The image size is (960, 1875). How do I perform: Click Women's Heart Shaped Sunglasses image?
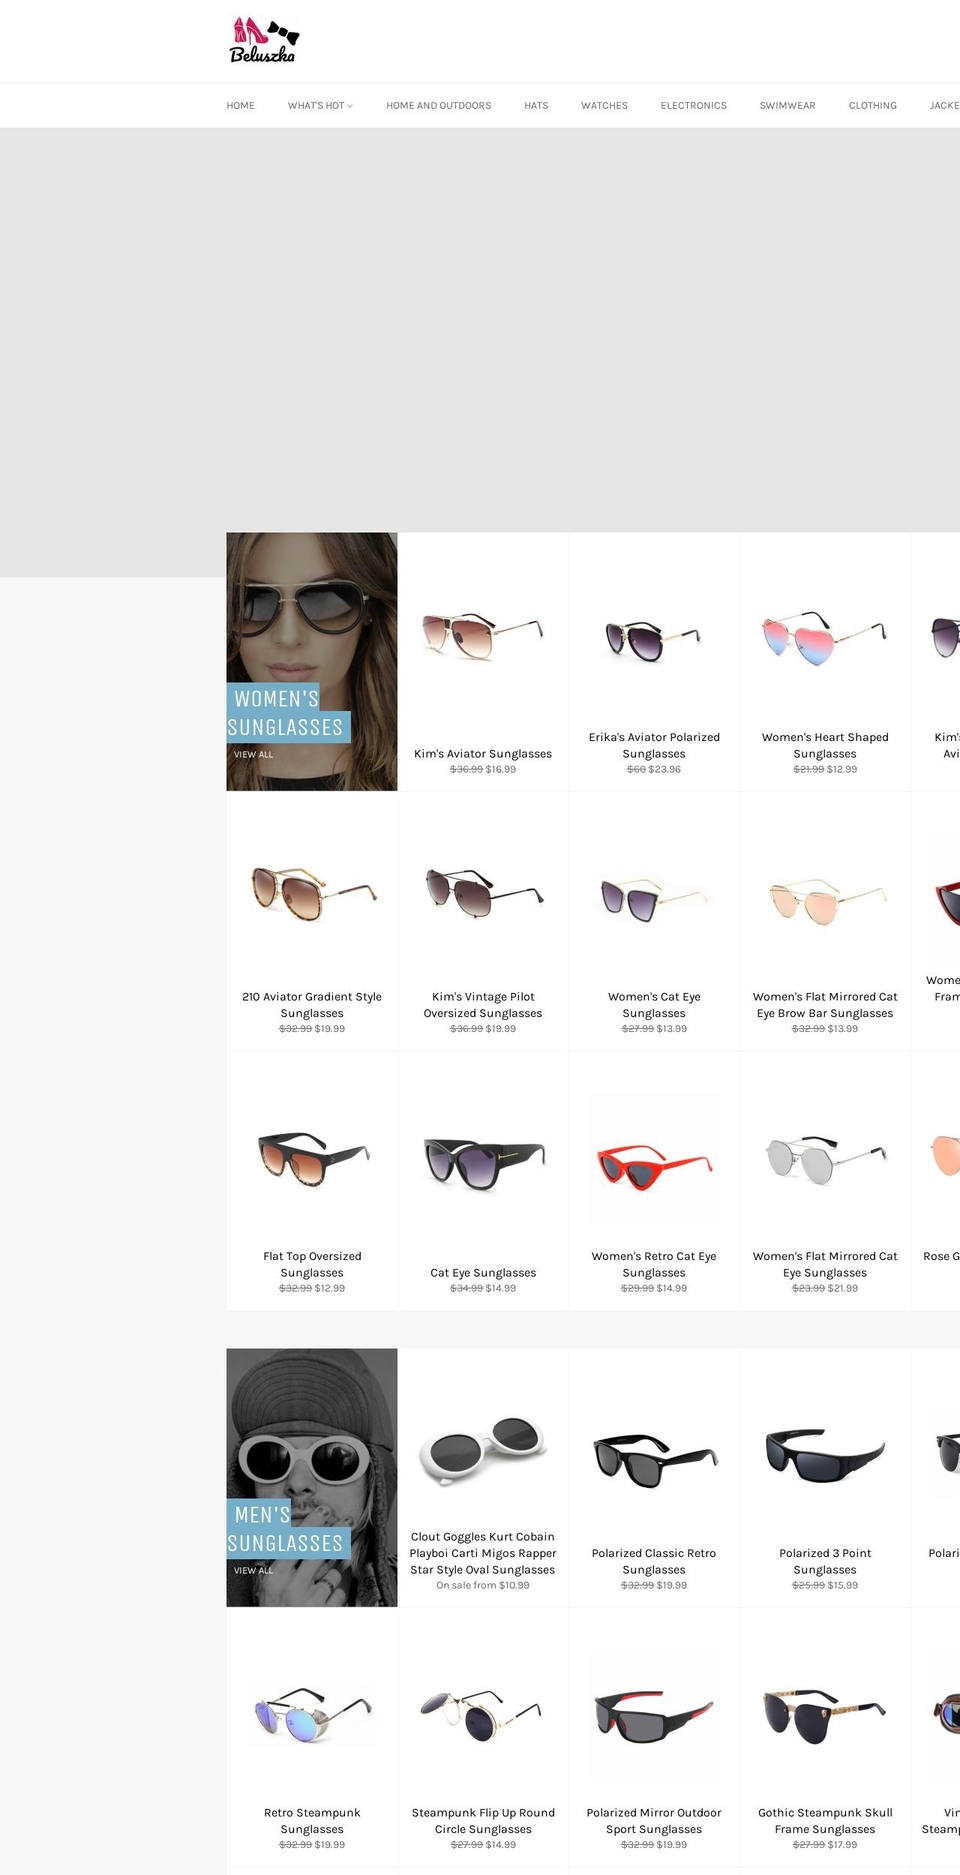pos(825,637)
